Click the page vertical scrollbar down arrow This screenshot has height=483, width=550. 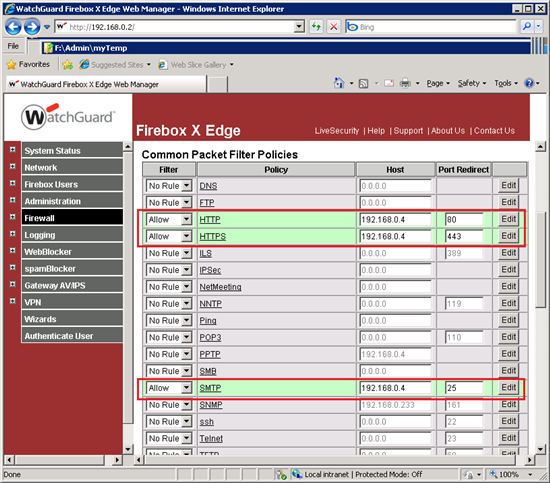click(x=540, y=449)
